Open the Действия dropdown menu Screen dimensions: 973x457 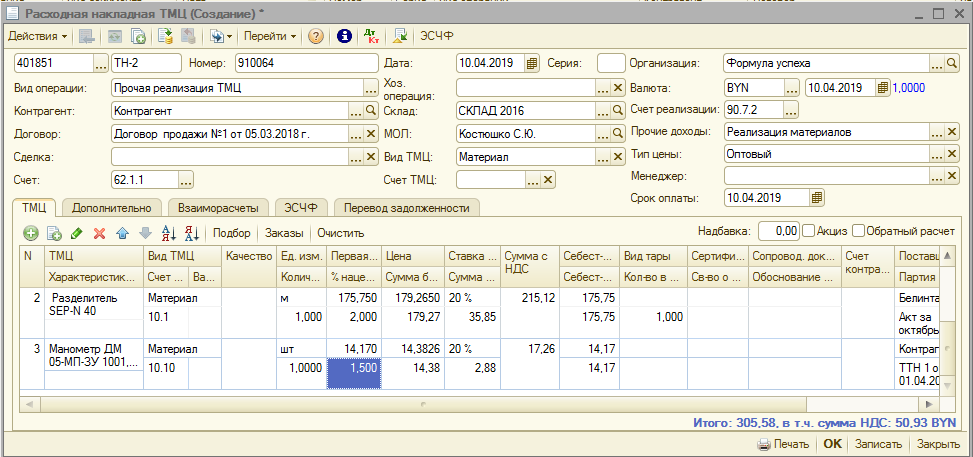pos(38,36)
